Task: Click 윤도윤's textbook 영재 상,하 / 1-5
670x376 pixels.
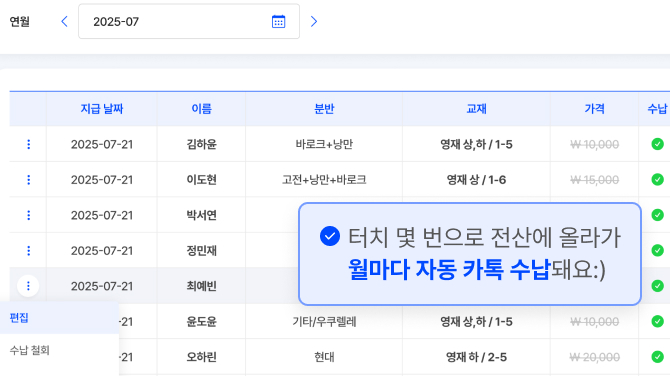Action: [476, 321]
